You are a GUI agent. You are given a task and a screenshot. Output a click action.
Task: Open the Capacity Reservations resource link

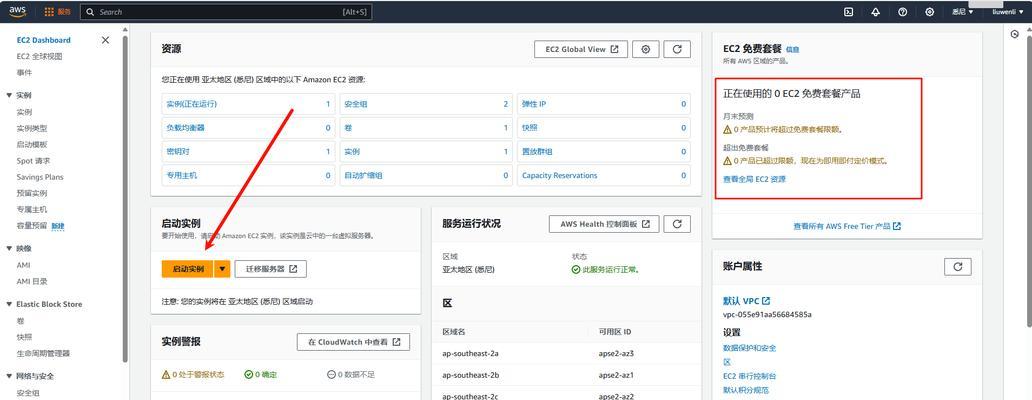click(x=559, y=176)
